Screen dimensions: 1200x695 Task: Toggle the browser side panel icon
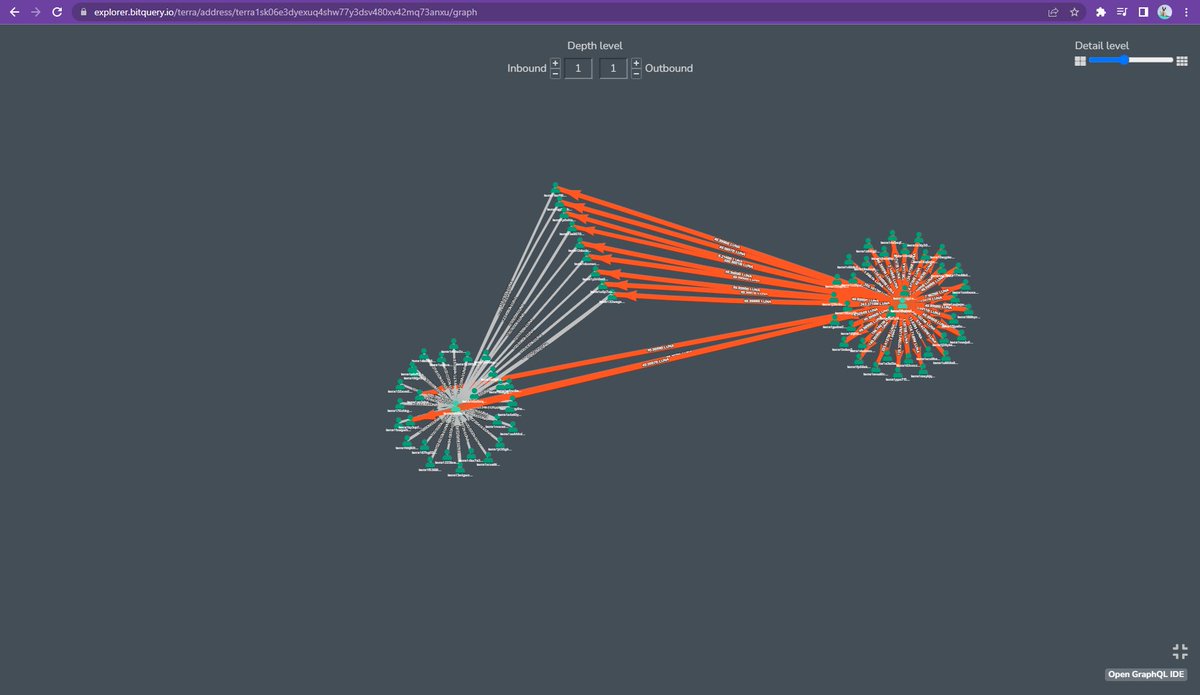(1143, 12)
